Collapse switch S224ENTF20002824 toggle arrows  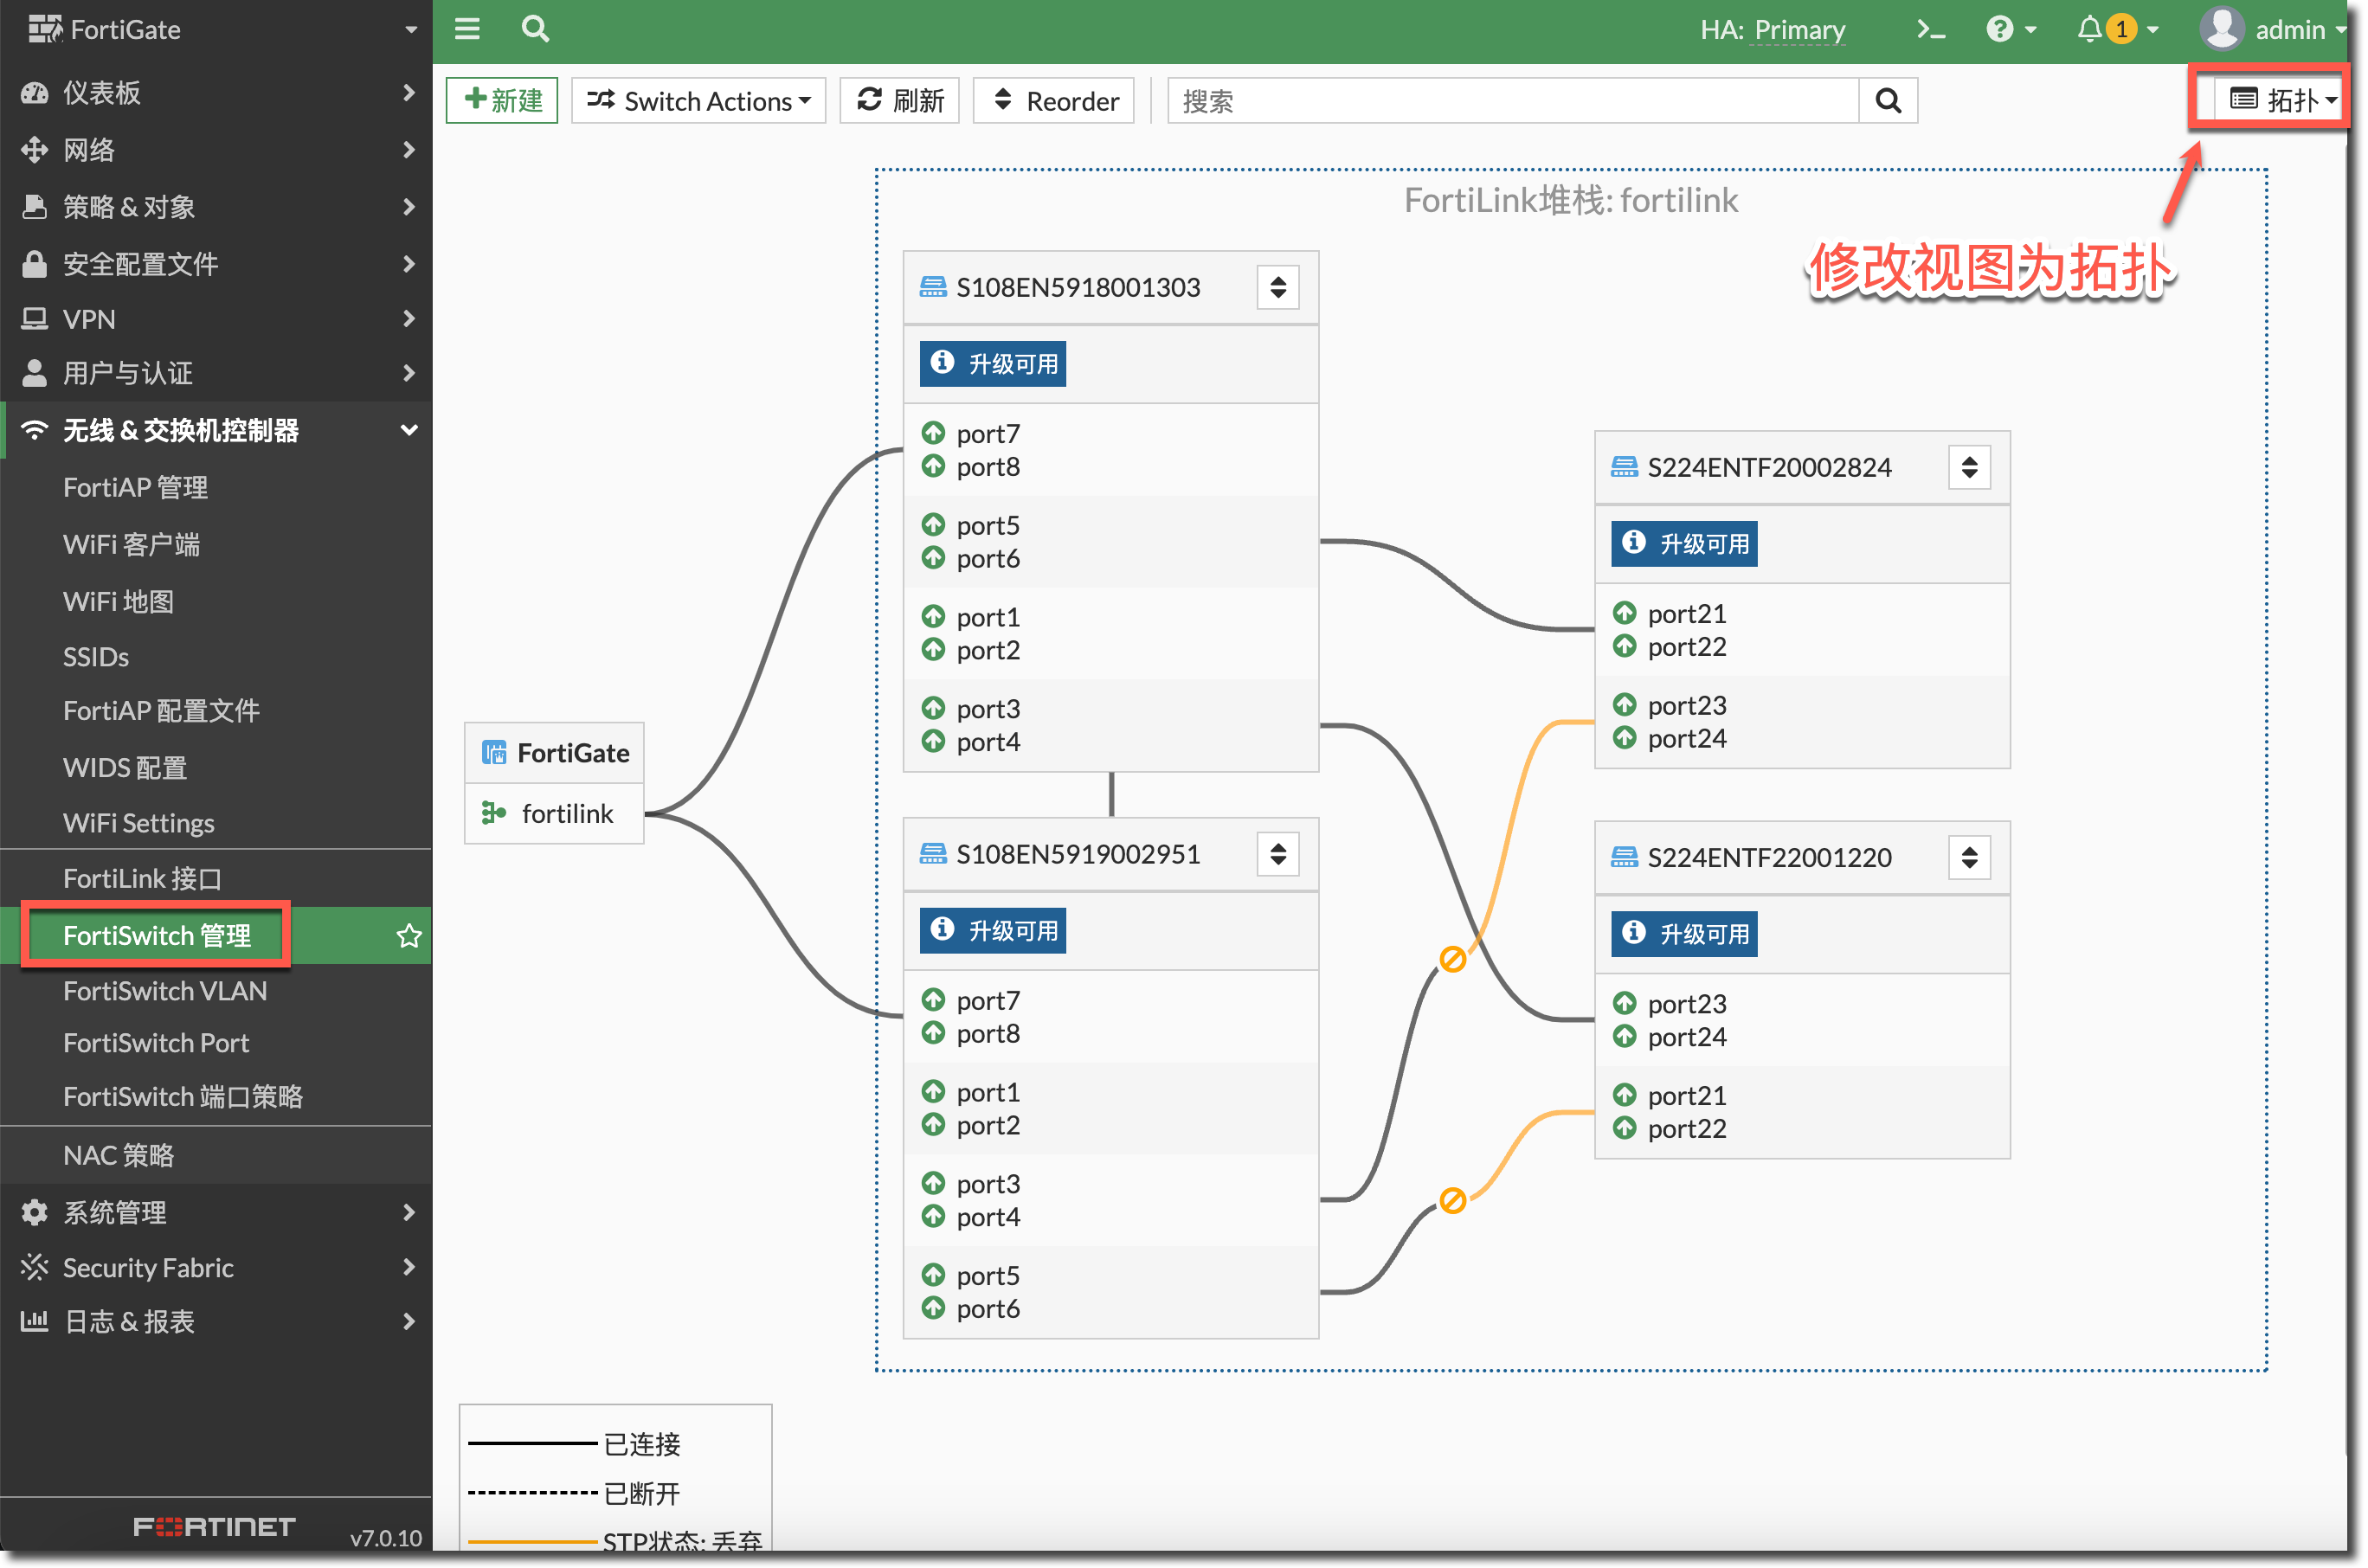[1968, 468]
